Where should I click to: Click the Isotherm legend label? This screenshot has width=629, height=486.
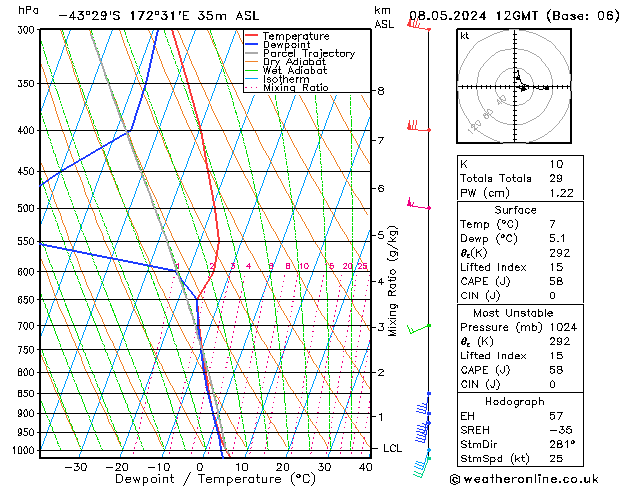[x=286, y=79]
